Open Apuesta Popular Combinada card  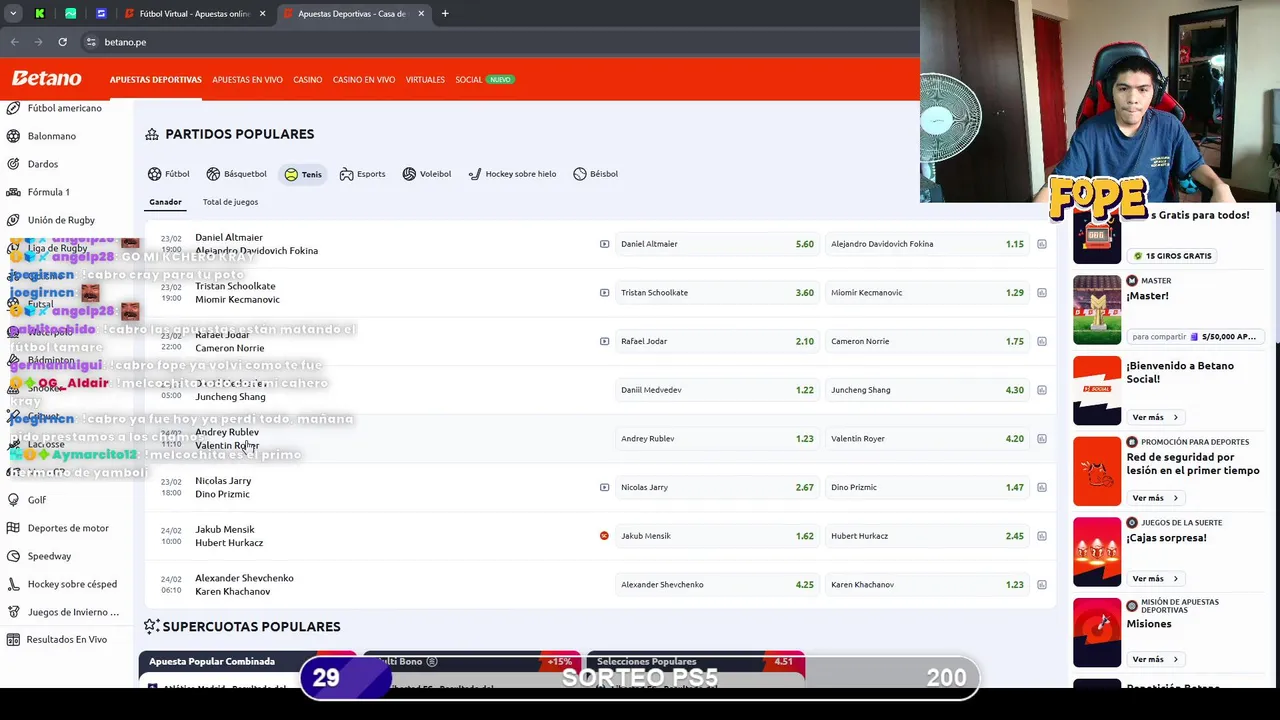coord(247,668)
